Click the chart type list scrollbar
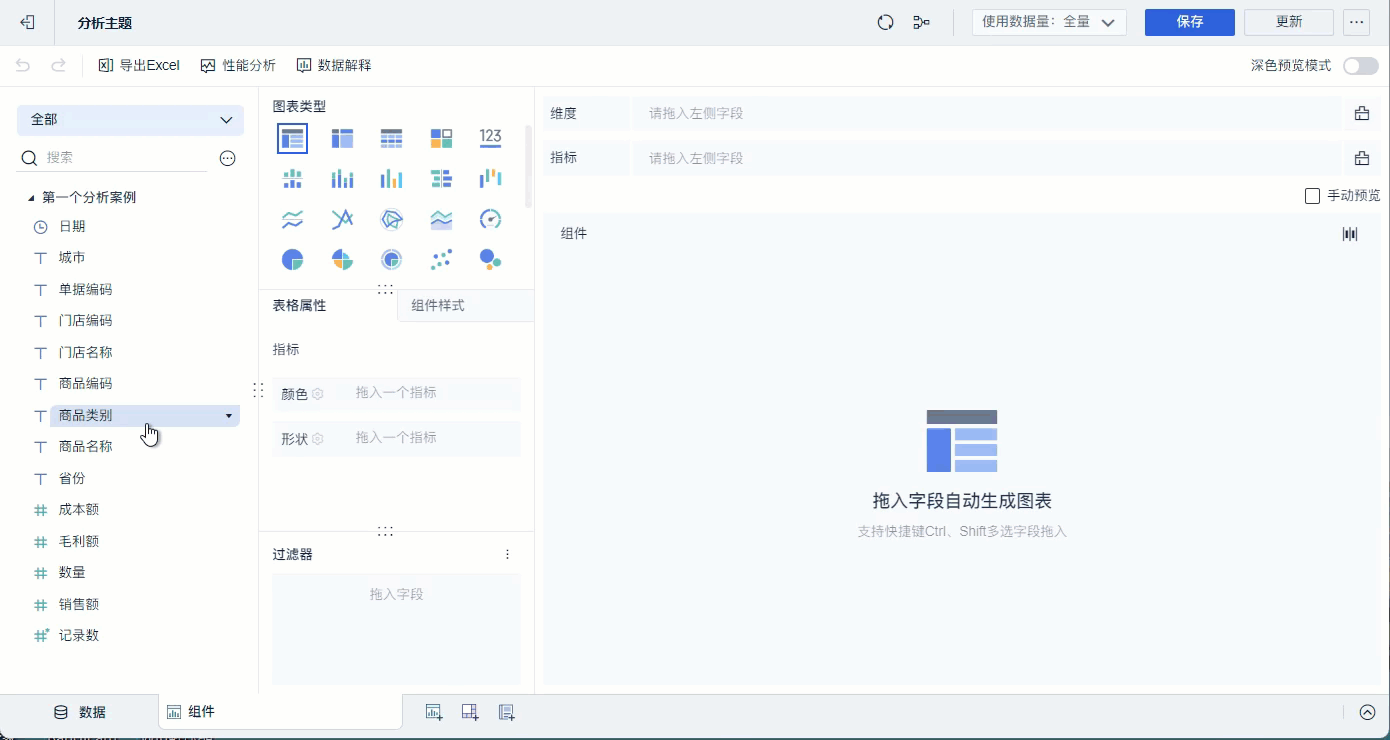This screenshot has height=740, width=1390. click(x=528, y=165)
